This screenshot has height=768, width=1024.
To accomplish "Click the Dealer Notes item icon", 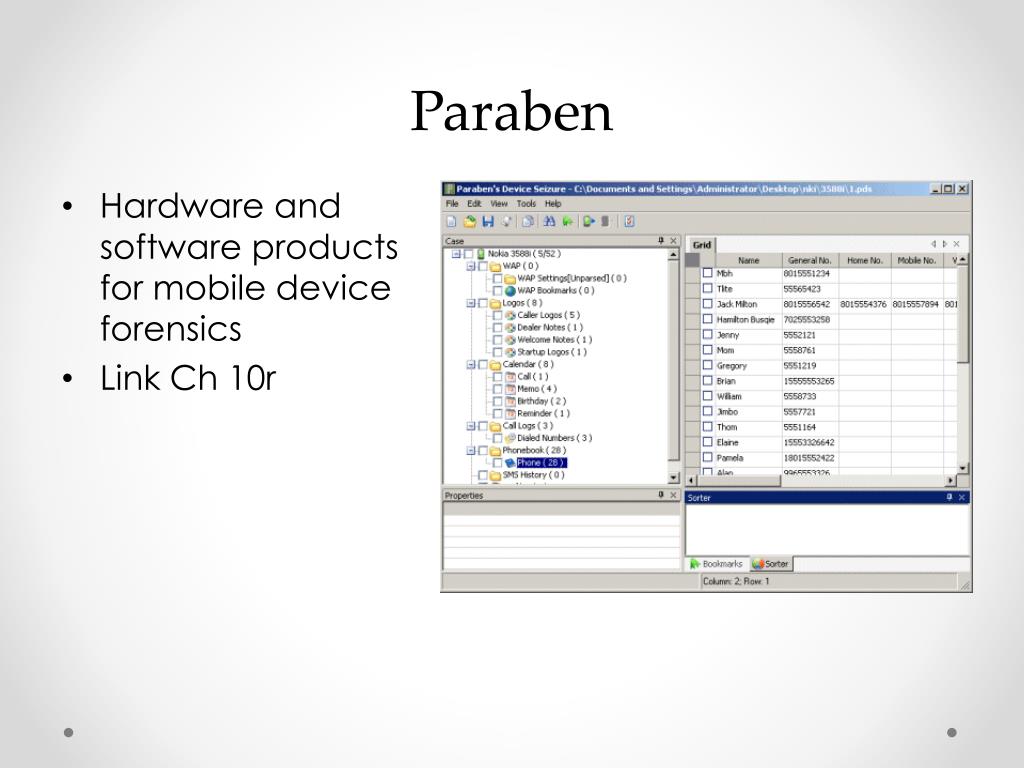I will [x=510, y=328].
